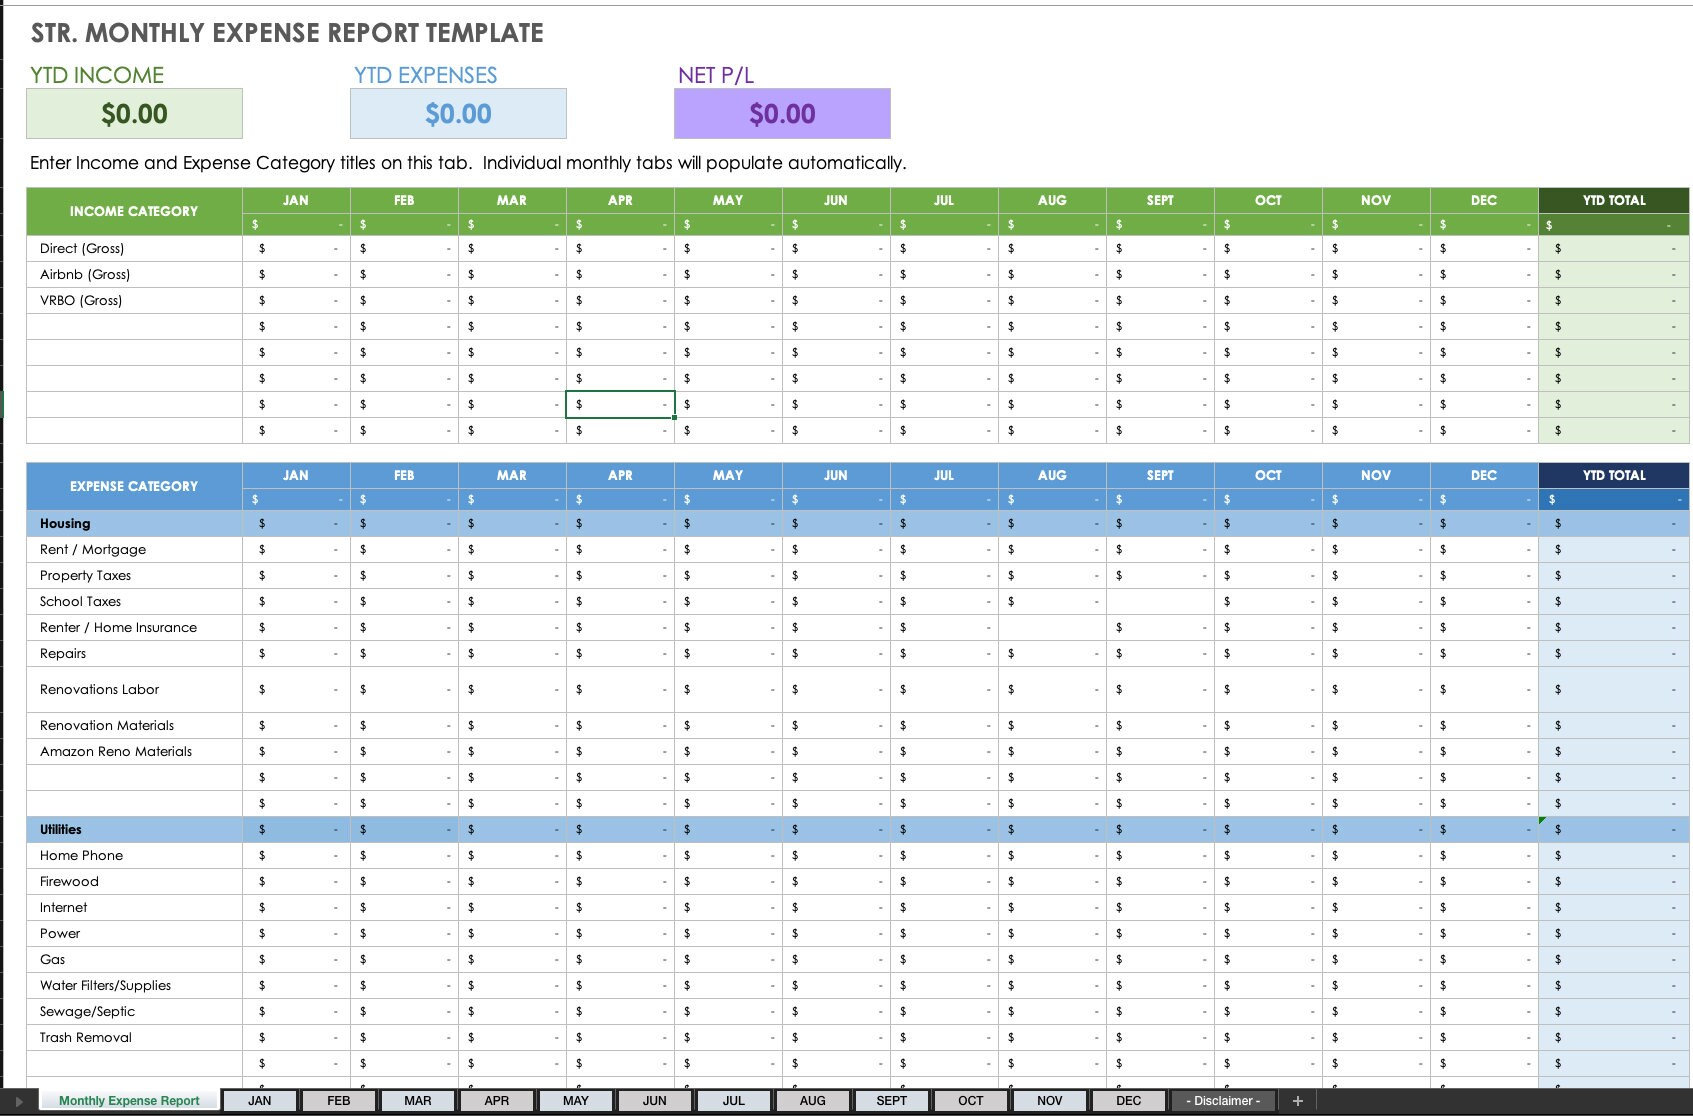Click the EXPENSE CATEGORY header cell
1693x1116 pixels.
(x=133, y=485)
